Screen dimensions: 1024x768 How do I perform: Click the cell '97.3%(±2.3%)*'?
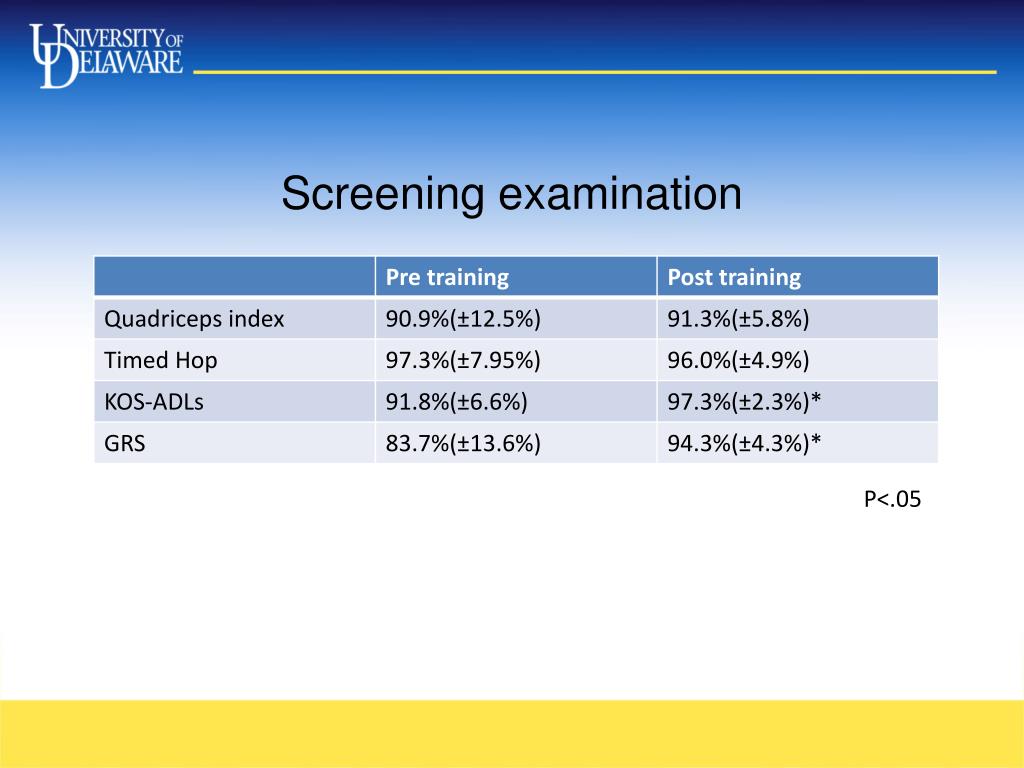(797, 402)
